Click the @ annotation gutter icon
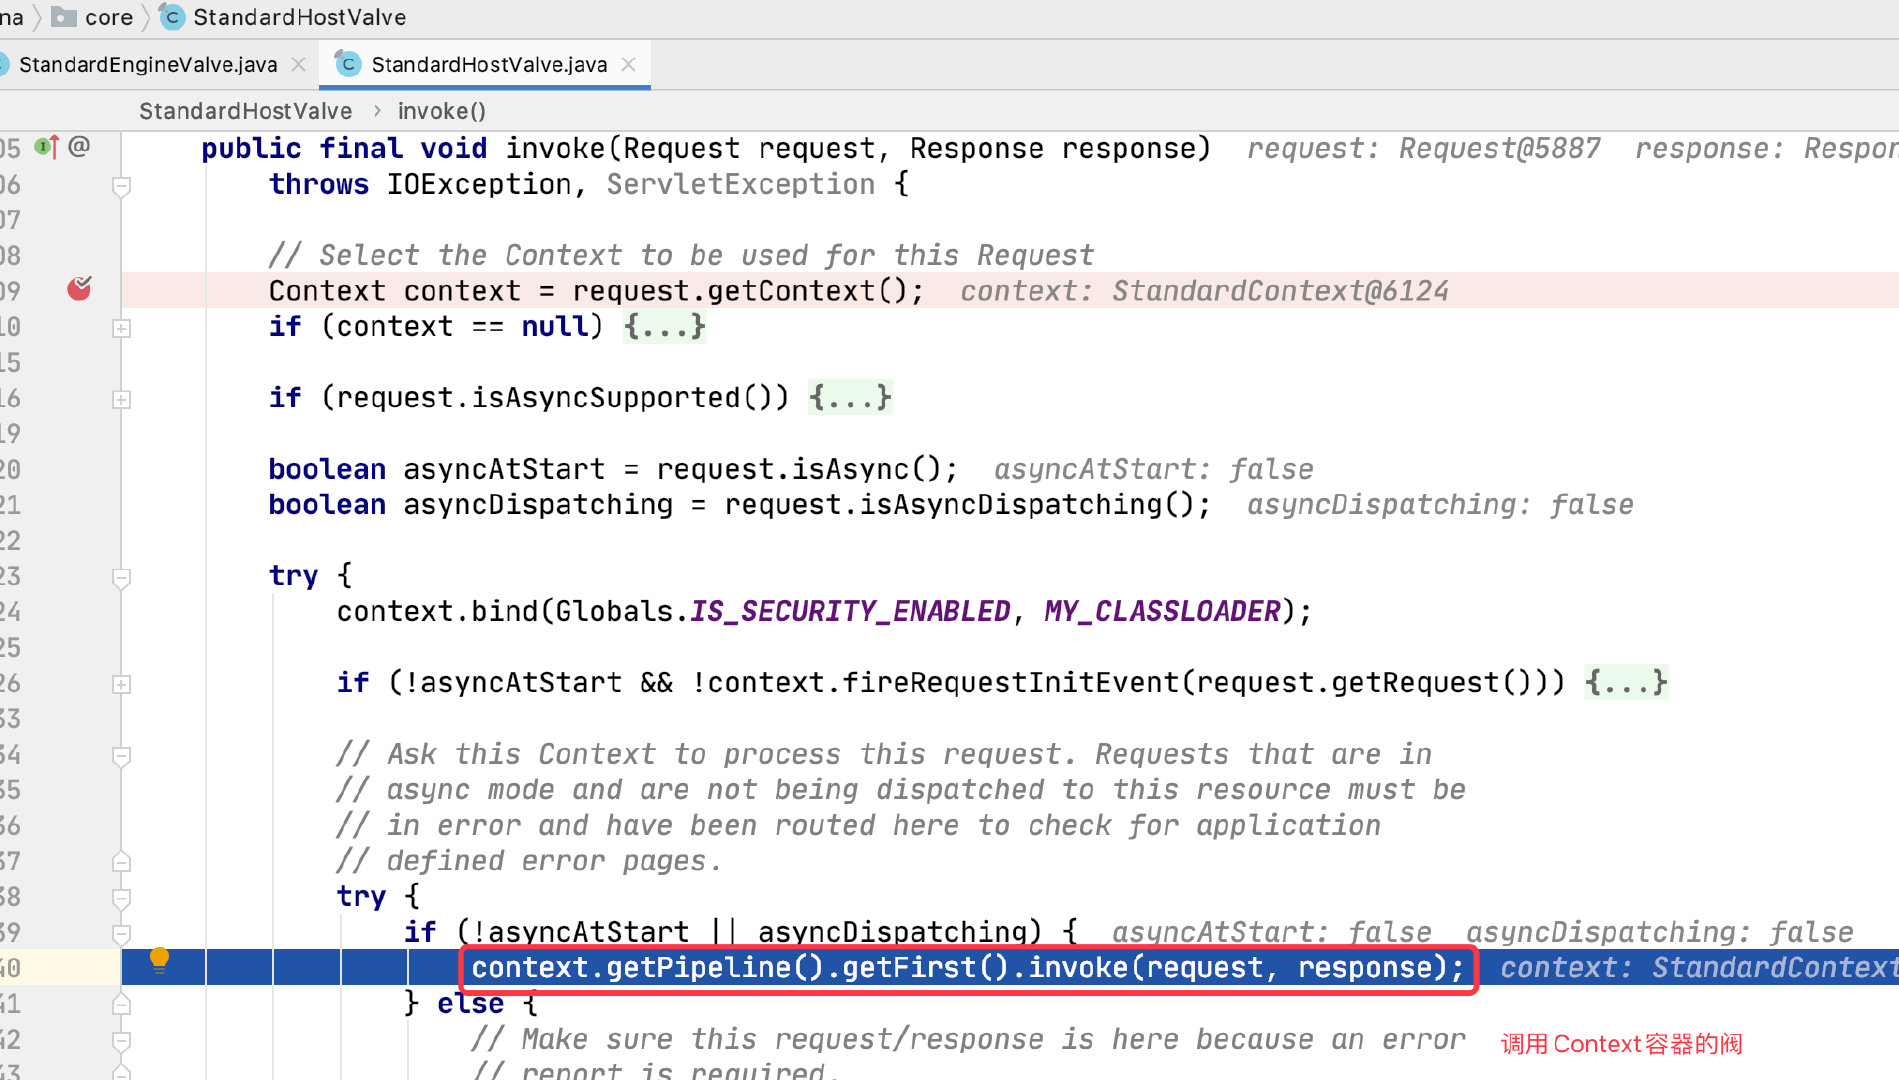The height and width of the screenshot is (1080, 1899). (x=80, y=147)
